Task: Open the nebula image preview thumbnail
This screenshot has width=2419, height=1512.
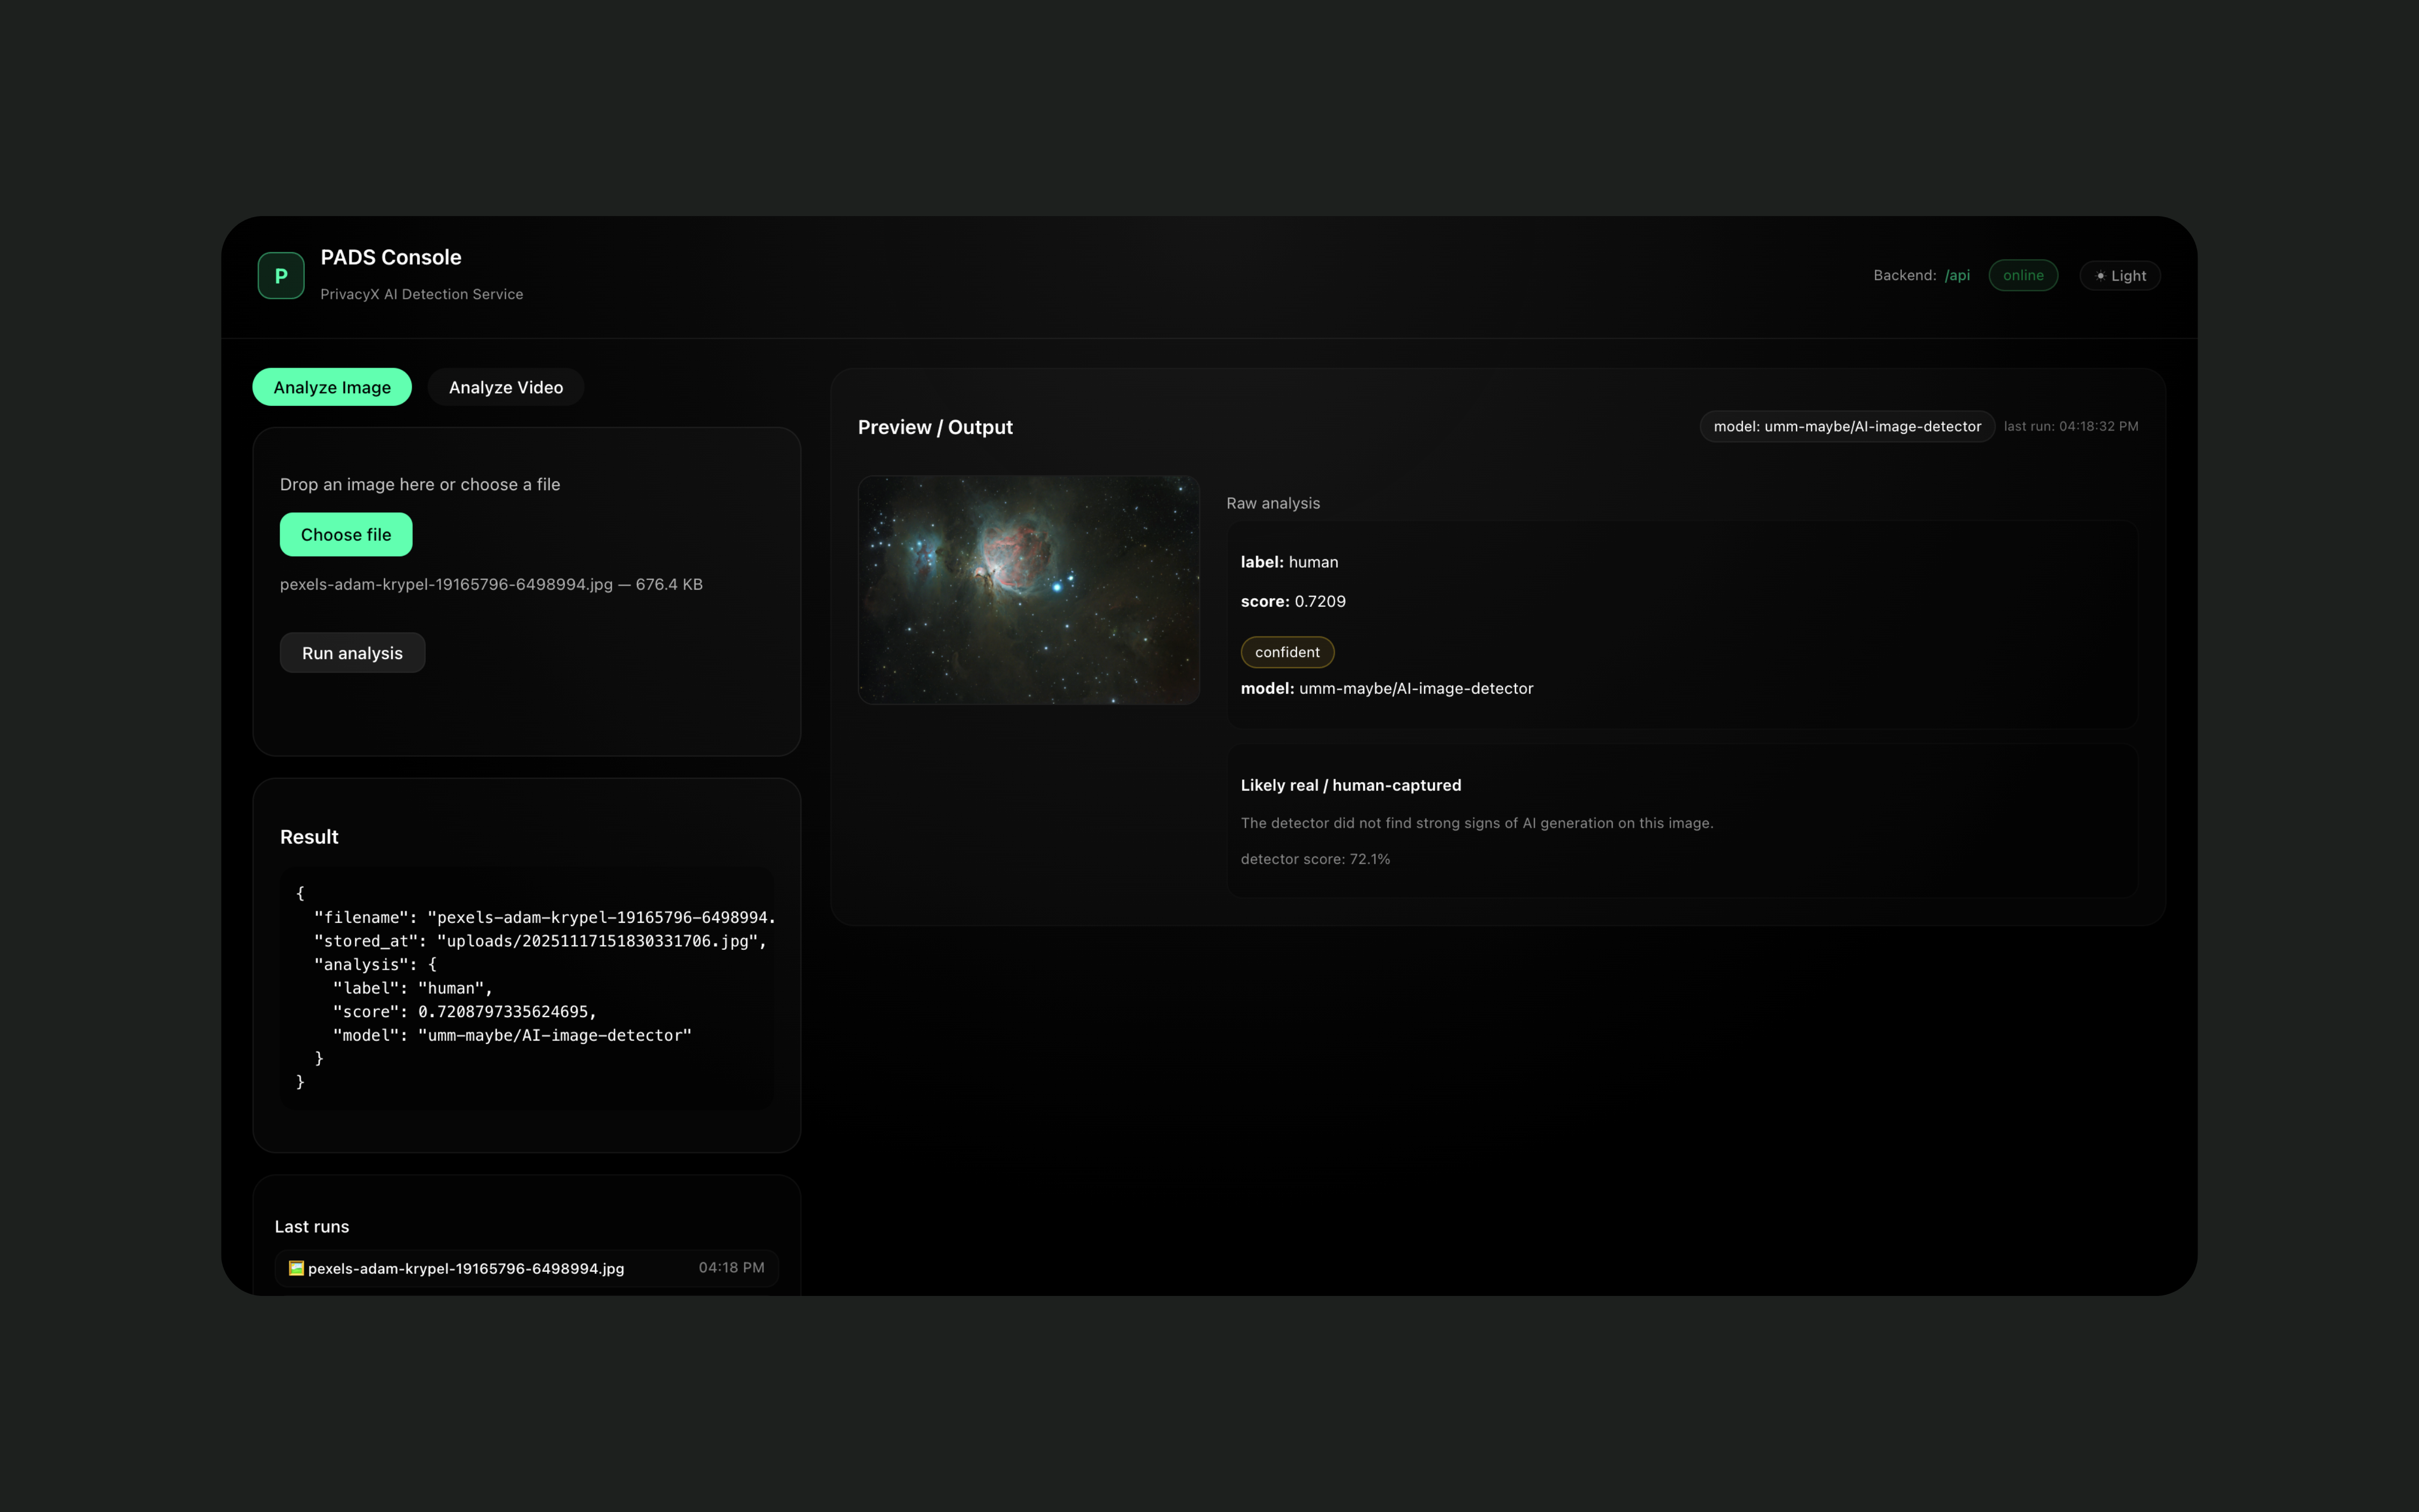Action: pyautogui.click(x=1028, y=590)
